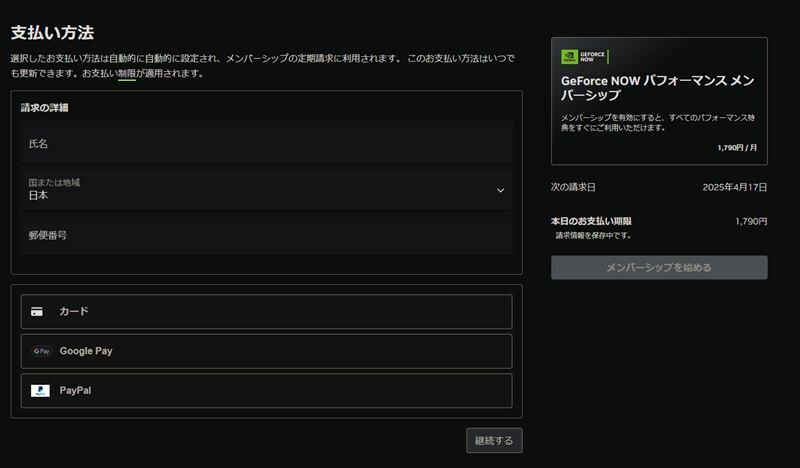800x468 pixels.
Task: Click the GeForce NOW logo
Action: [584, 57]
